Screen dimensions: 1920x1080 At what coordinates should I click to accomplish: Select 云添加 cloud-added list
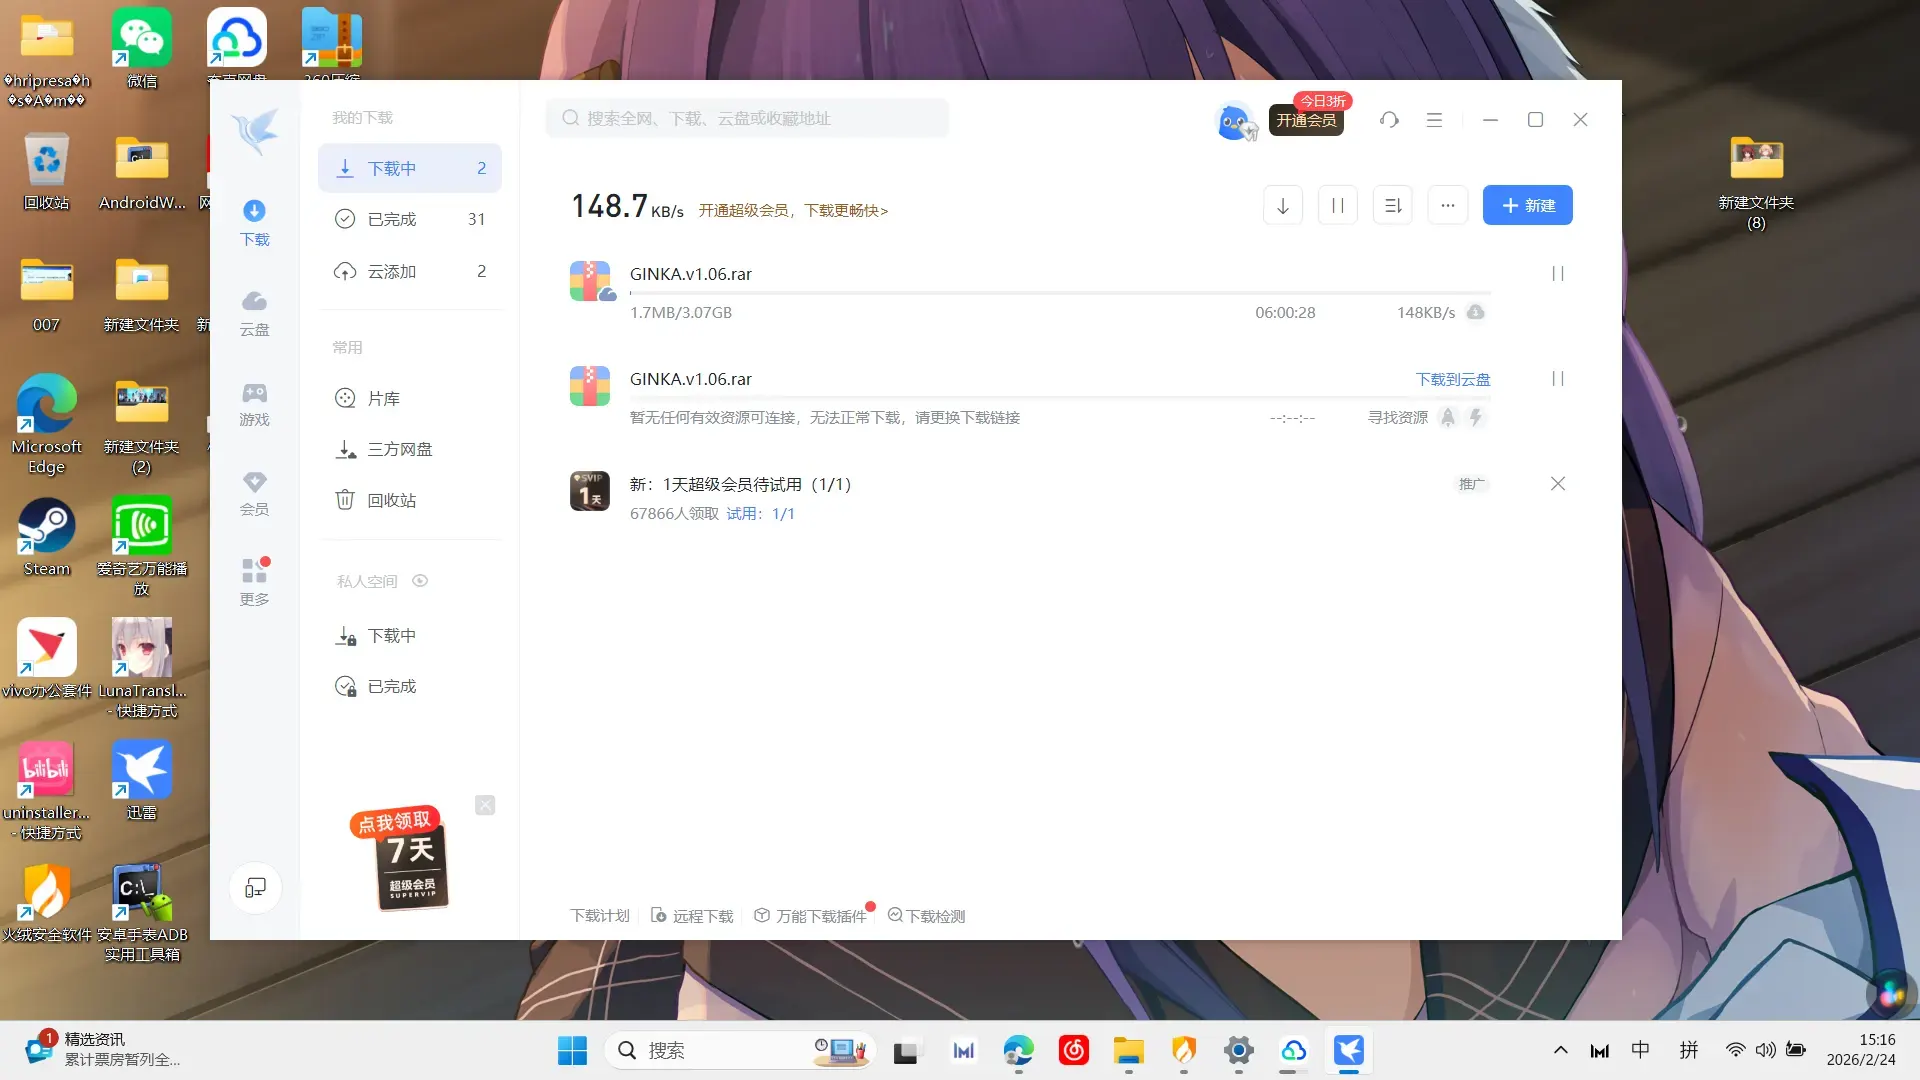(410, 271)
